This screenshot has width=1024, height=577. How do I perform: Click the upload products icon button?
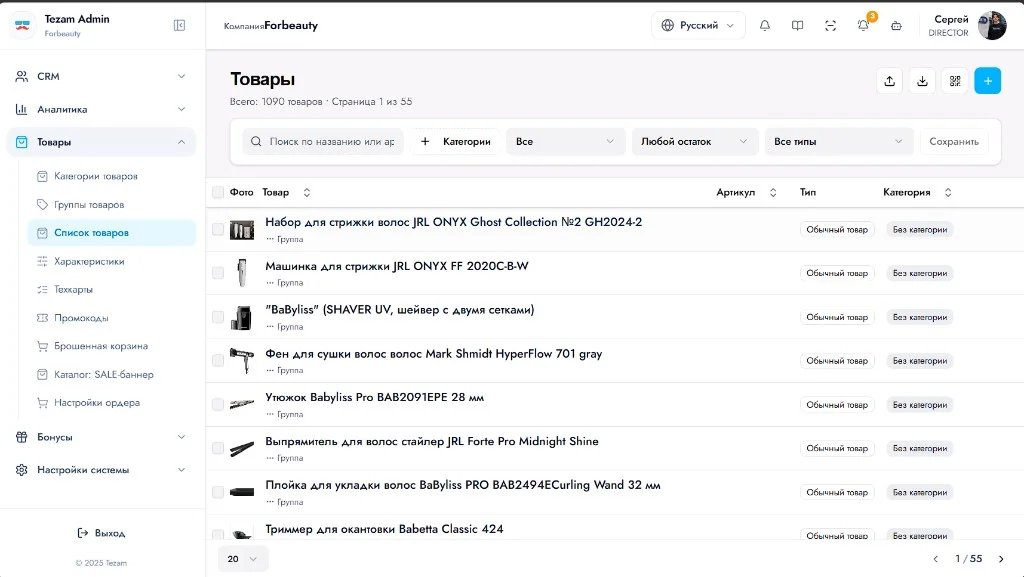[889, 81]
